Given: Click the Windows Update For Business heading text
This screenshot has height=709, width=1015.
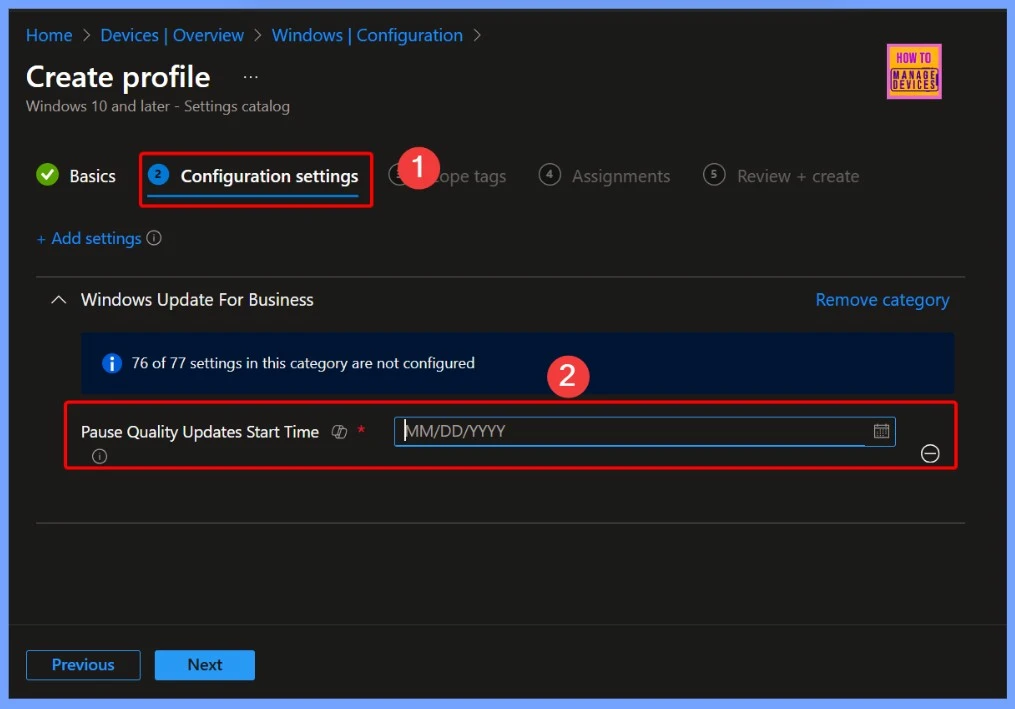Looking at the screenshot, I should (197, 300).
